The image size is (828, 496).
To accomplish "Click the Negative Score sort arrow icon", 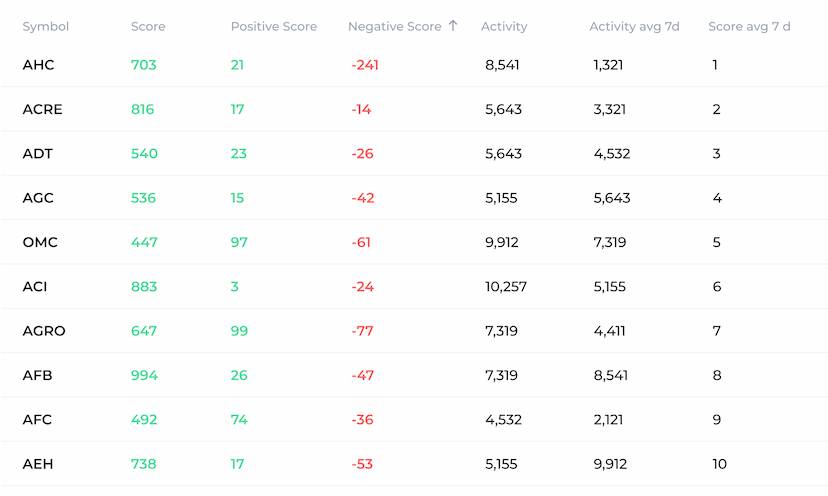I will (x=453, y=26).
